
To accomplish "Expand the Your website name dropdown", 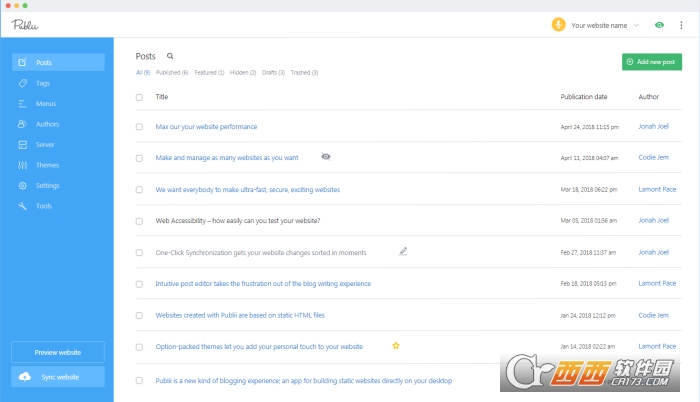I will click(638, 25).
